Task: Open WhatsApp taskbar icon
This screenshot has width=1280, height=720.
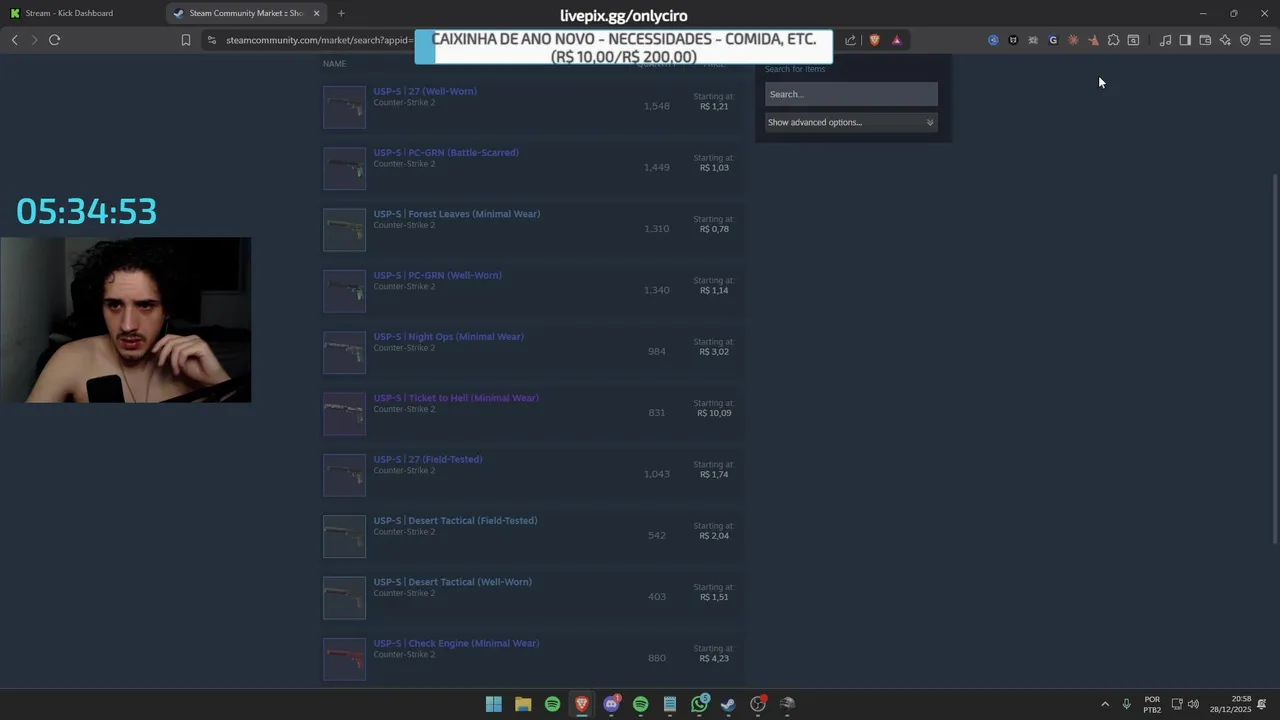Action: (700, 704)
